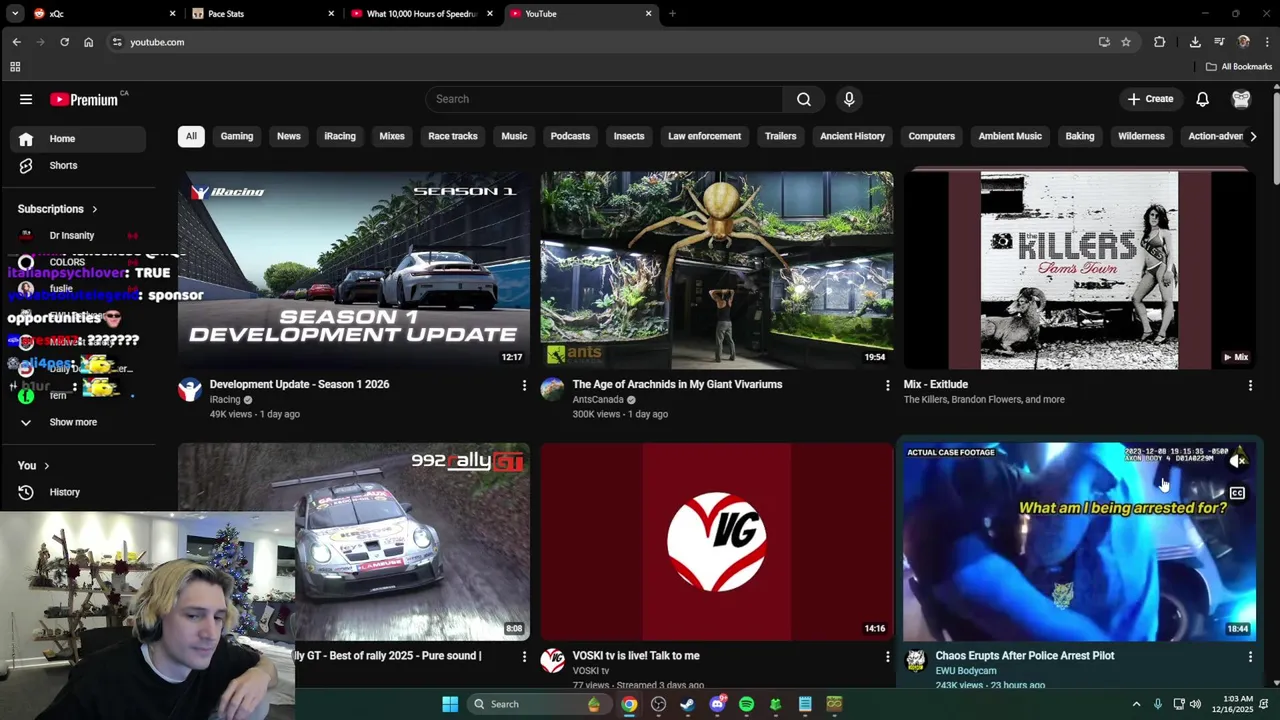Image resolution: width=1280 pixels, height=720 pixels.
Task: Open a new browser tab
Action: tap(672, 14)
